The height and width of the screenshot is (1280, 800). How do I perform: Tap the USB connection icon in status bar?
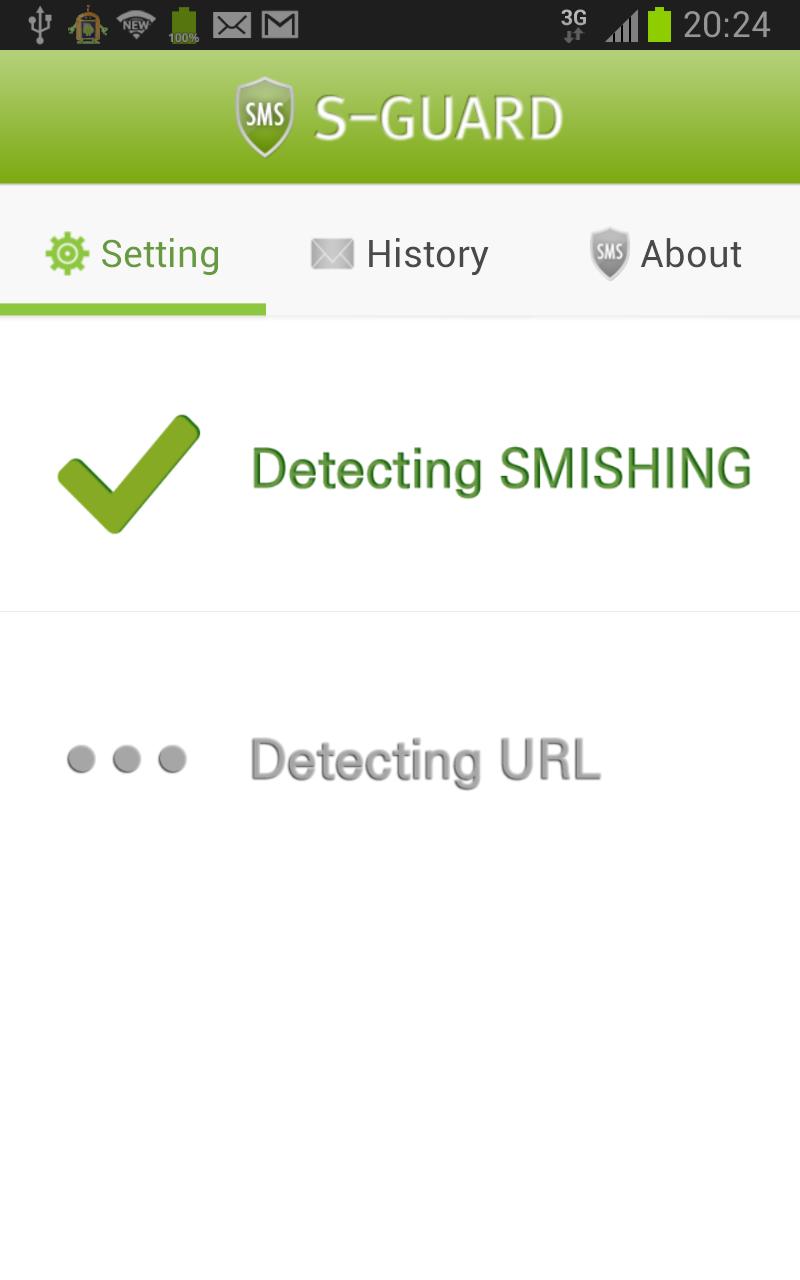(39, 24)
